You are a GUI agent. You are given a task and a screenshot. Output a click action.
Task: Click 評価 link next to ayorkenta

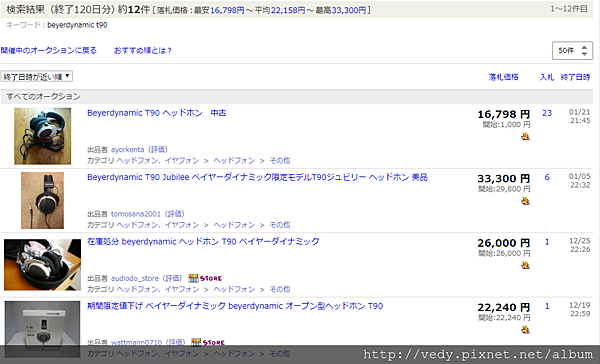[158, 150]
